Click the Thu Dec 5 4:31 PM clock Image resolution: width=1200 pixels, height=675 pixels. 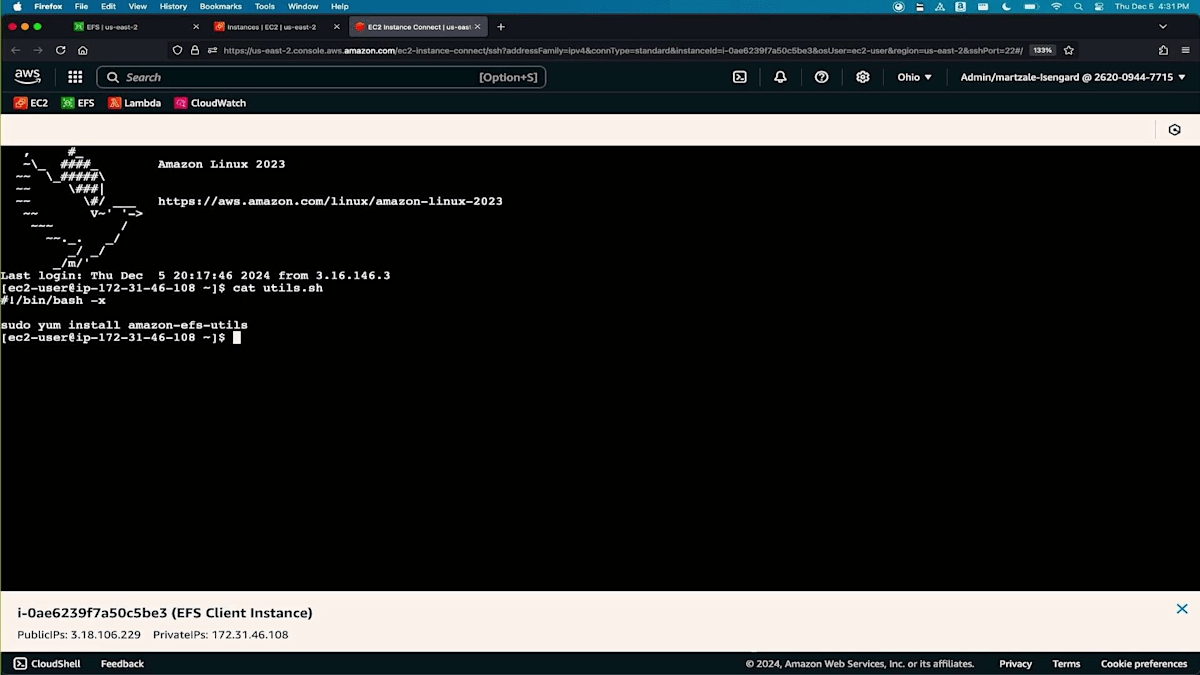1151,6
